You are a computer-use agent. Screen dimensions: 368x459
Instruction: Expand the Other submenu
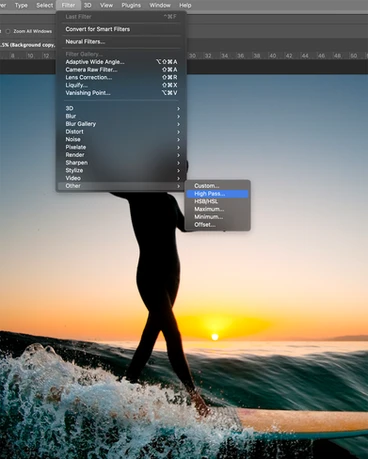coord(121,186)
